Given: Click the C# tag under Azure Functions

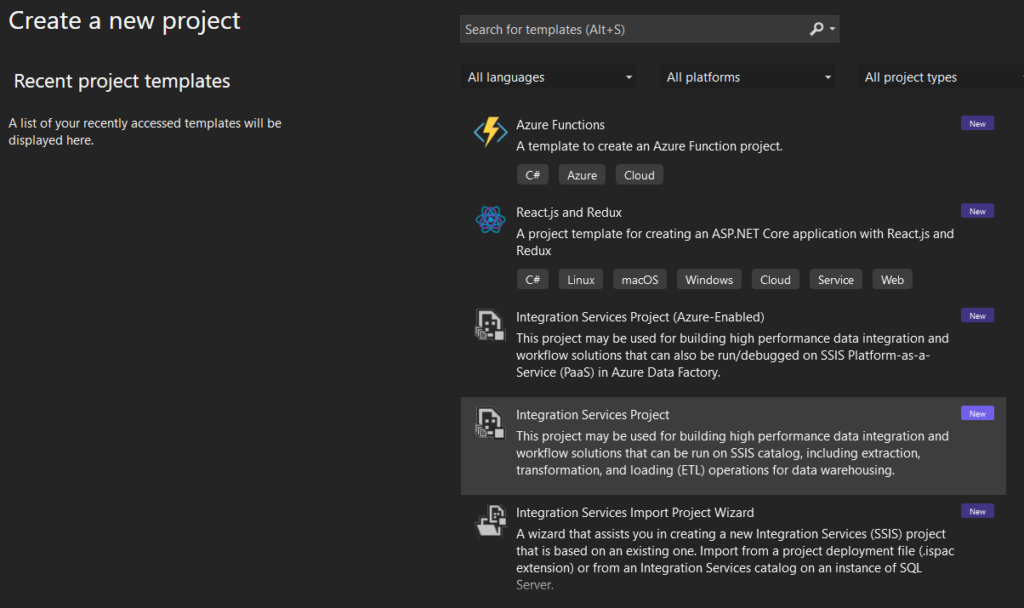Looking at the screenshot, I should coord(533,175).
